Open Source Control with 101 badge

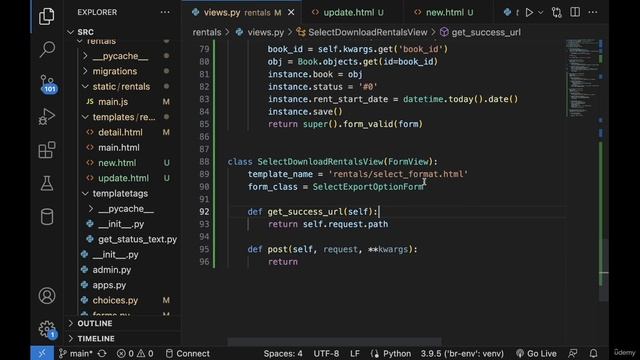click(x=47, y=84)
